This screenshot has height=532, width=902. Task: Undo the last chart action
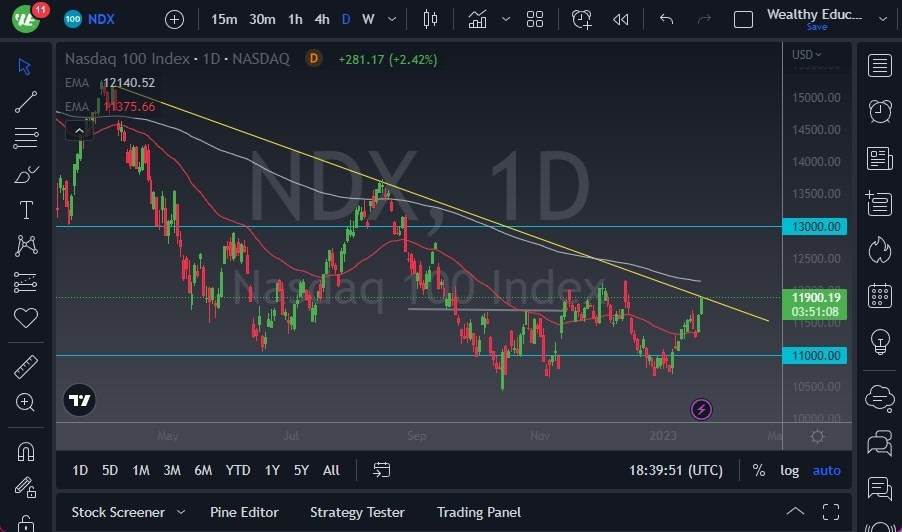coord(666,19)
